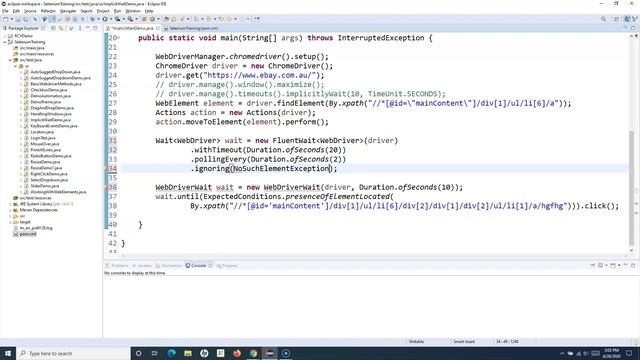Click the External Tools run icon

pyautogui.click(x=130, y=19)
